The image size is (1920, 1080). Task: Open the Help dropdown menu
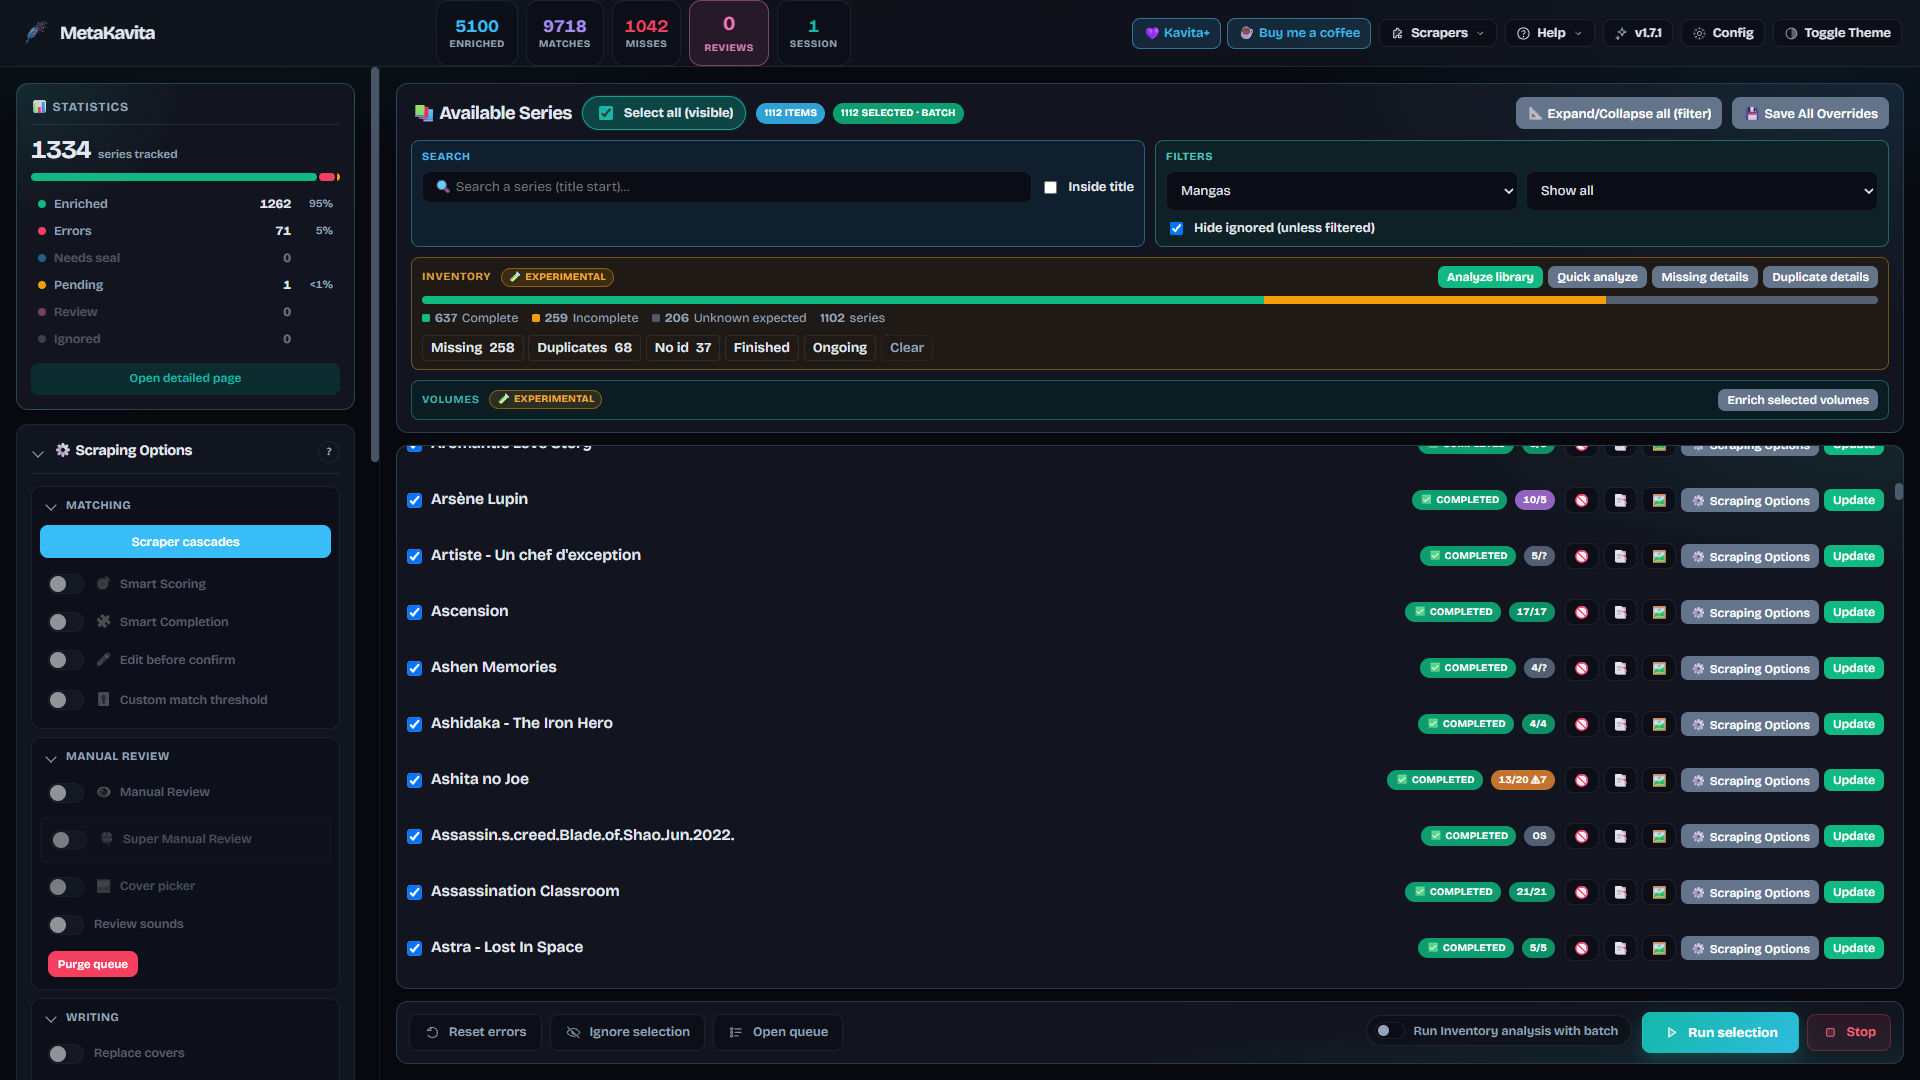1550,33
